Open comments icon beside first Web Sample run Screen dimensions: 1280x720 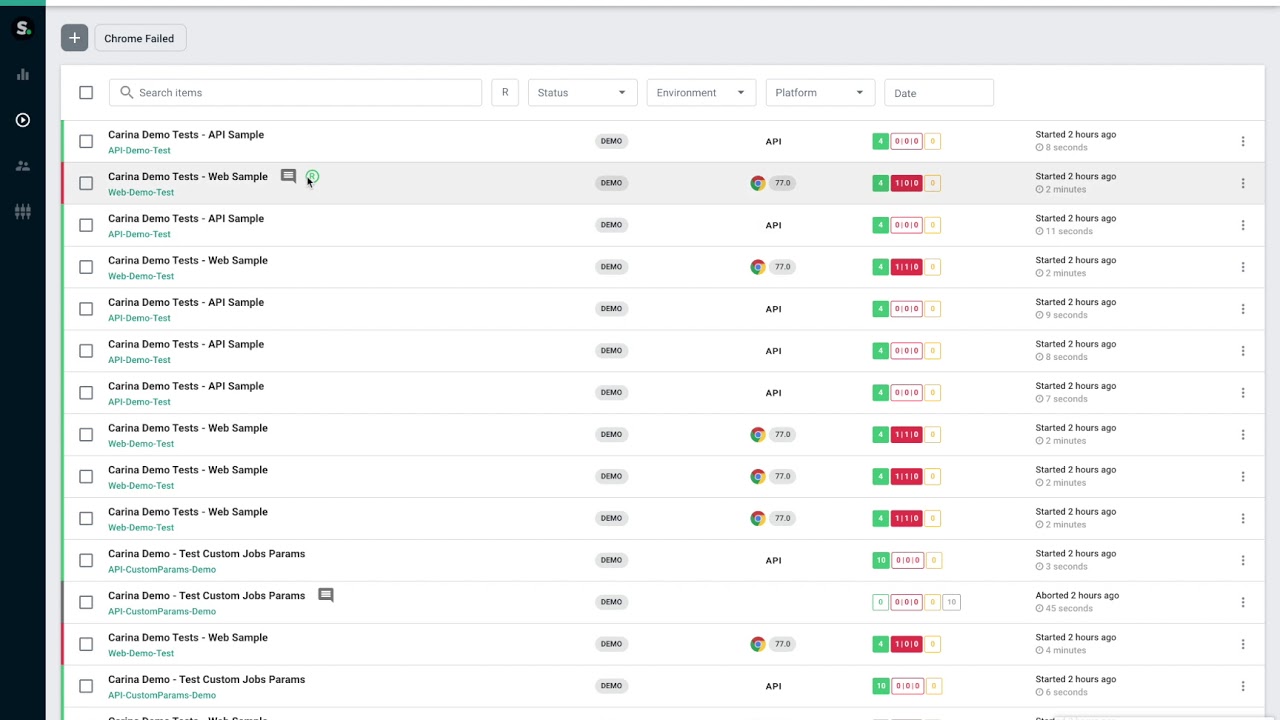coord(288,177)
